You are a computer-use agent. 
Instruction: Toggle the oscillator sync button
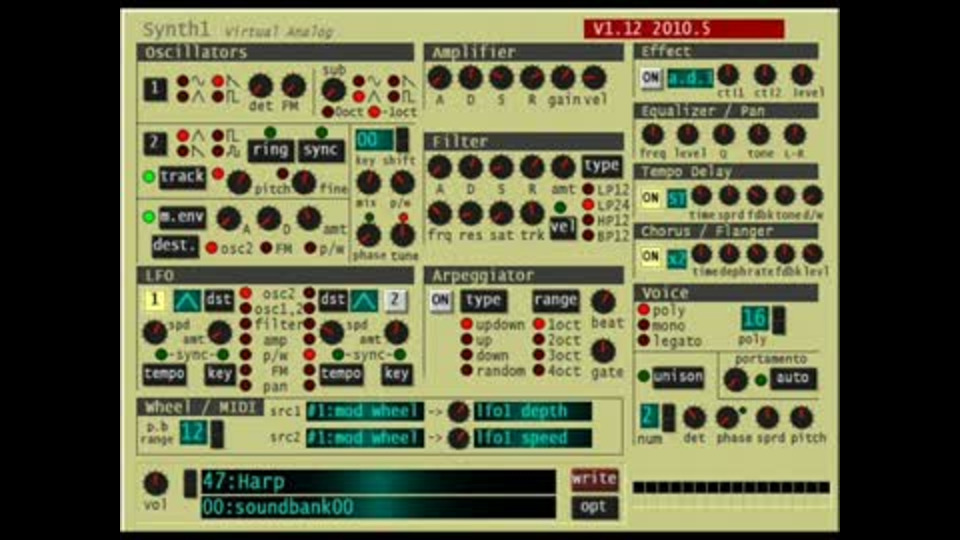coord(321,151)
